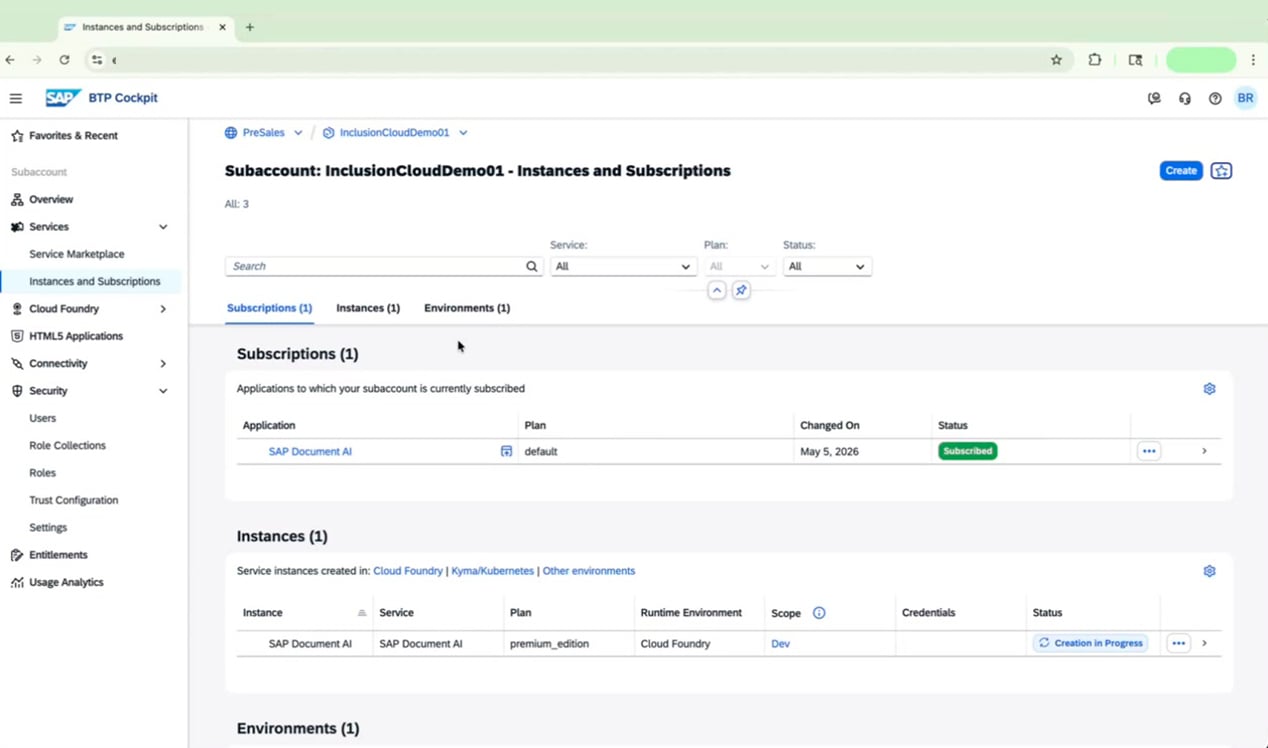1268x748 pixels.
Task: Collapse the Security sidebar section
Action: [x=163, y=391]
